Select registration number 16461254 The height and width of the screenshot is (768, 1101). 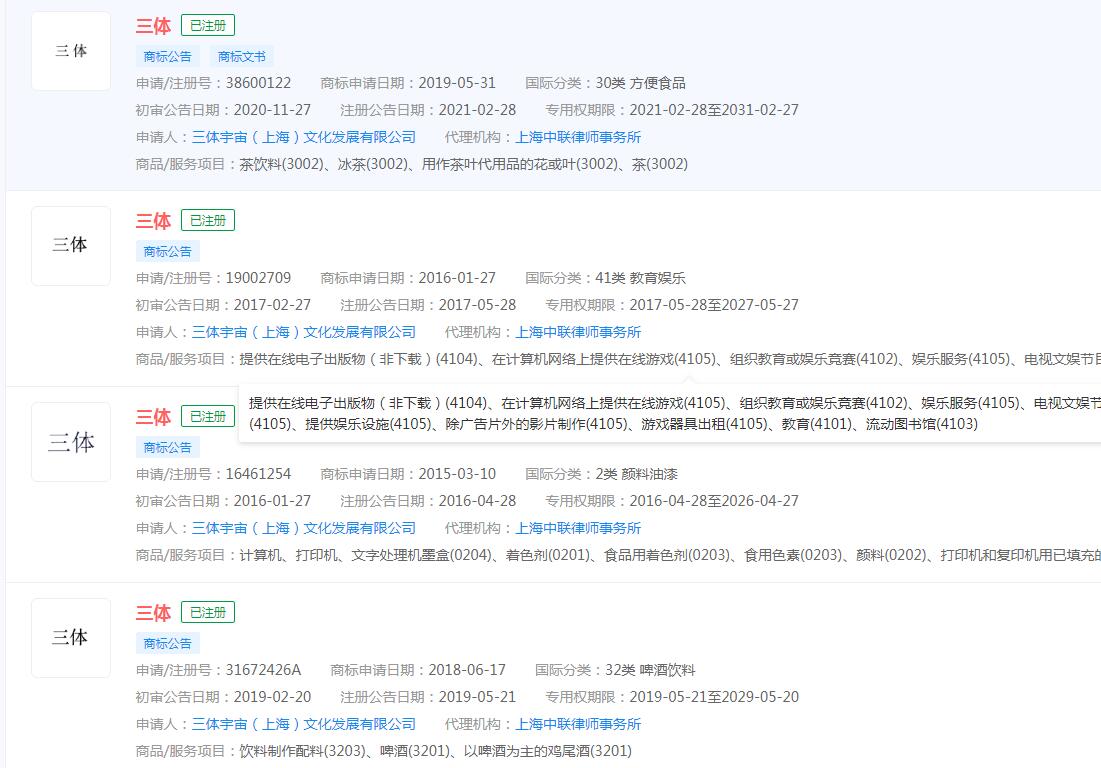coord(258,474)
